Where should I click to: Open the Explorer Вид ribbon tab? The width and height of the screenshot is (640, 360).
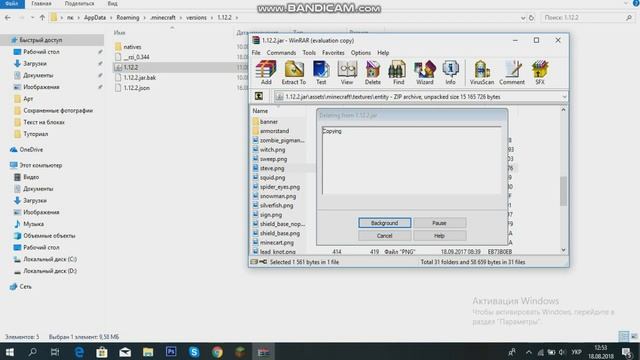tap(112, 4)
